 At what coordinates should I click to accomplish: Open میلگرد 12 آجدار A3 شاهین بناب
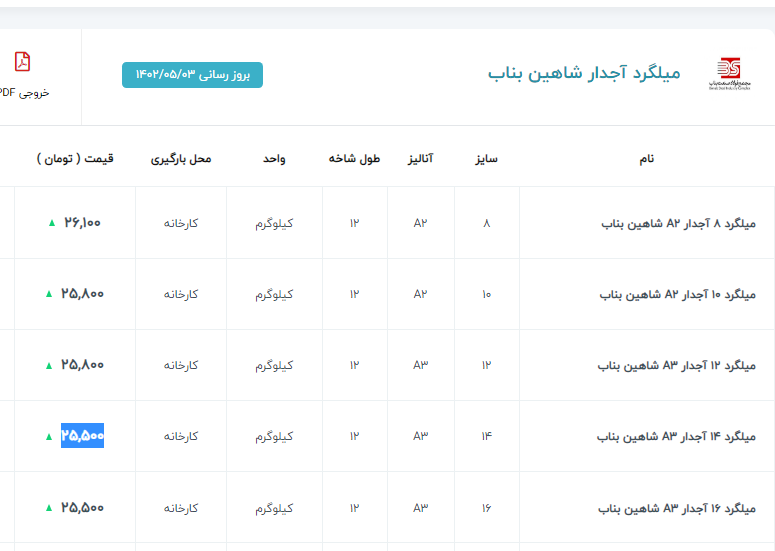(x=676, y=366)
